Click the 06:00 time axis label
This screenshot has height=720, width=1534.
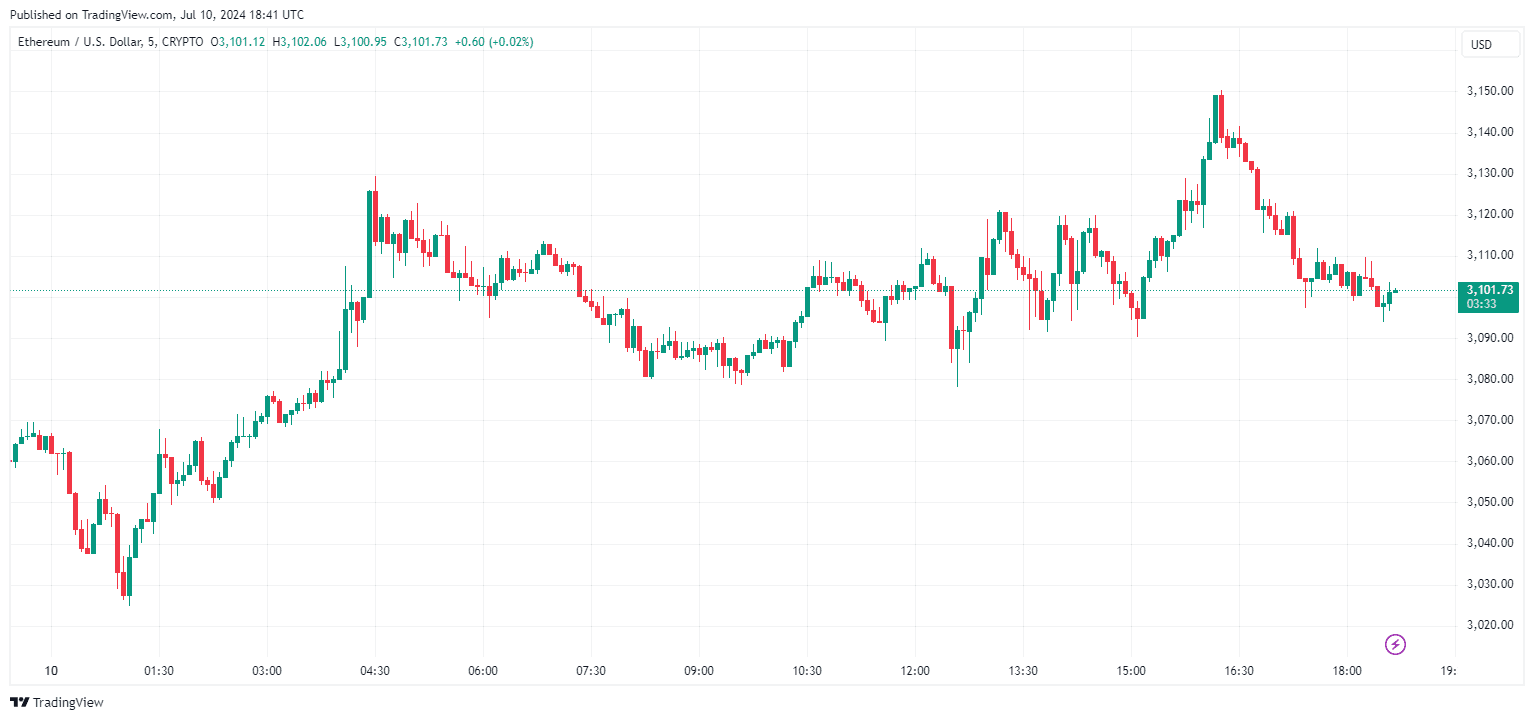click(x=483, y=671)
